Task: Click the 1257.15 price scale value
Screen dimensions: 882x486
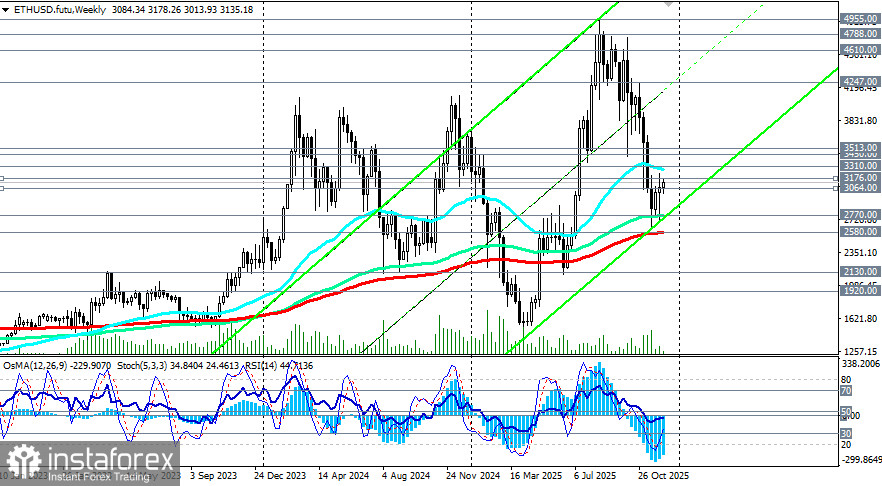Action: pyautogui.click(x=861, y=351)
